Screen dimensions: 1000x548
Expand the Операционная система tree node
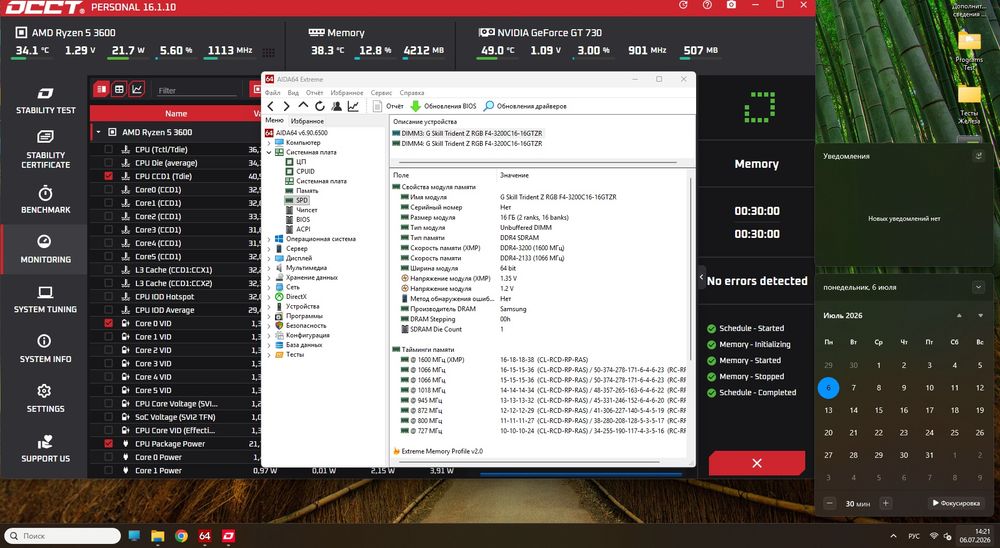pos(269,239)
